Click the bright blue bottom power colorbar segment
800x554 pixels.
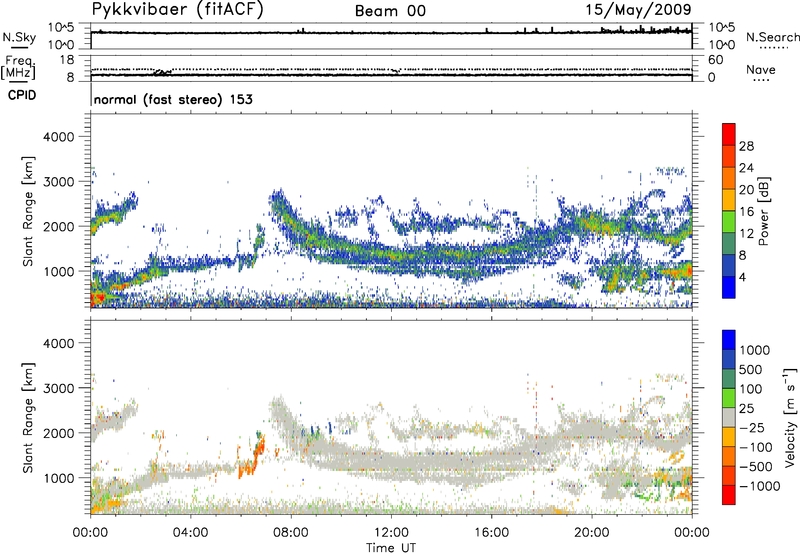(729, 288)
